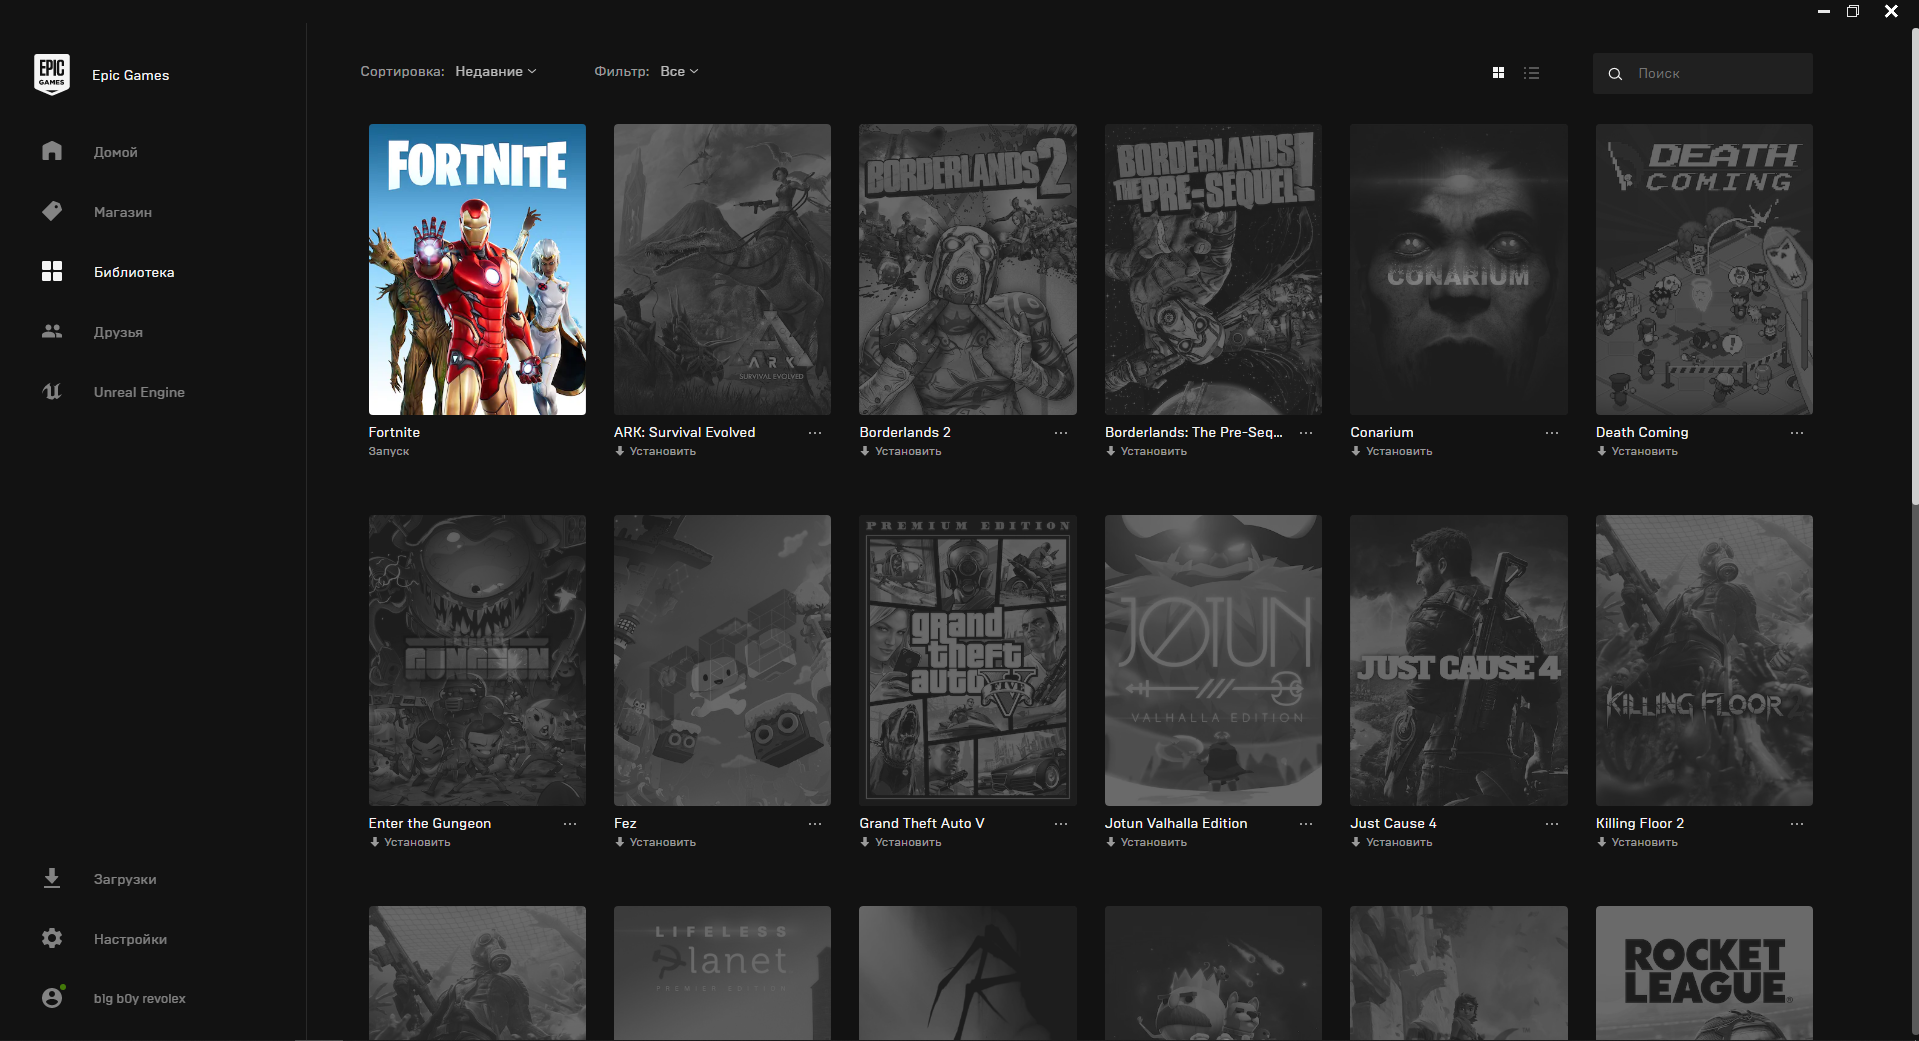Click the Borderlands Pre-Sequel cover art
The height and width of the screenshot is (1041, 1919).
click(1213, 269)
